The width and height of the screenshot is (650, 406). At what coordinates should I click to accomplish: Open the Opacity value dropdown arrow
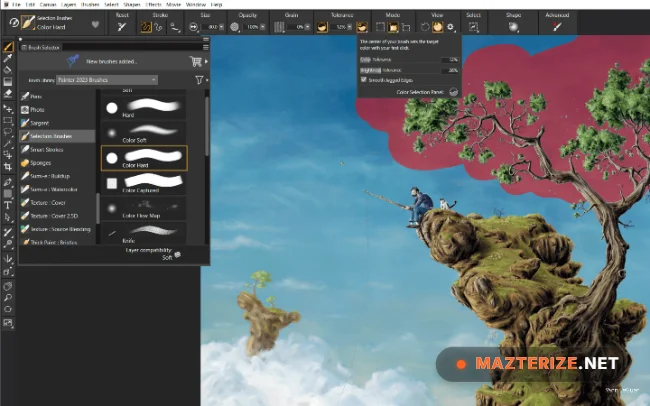(x=262, y=27)
